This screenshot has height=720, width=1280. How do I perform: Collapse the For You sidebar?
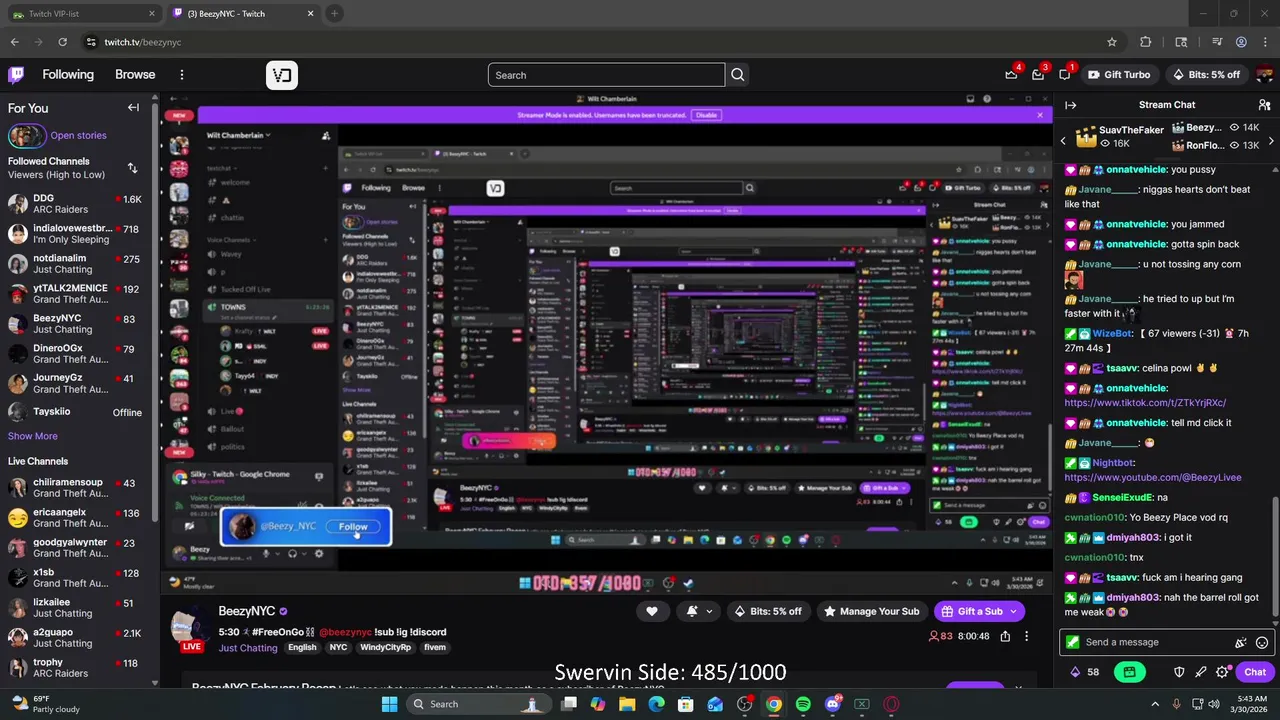click(x=133, y=108)
